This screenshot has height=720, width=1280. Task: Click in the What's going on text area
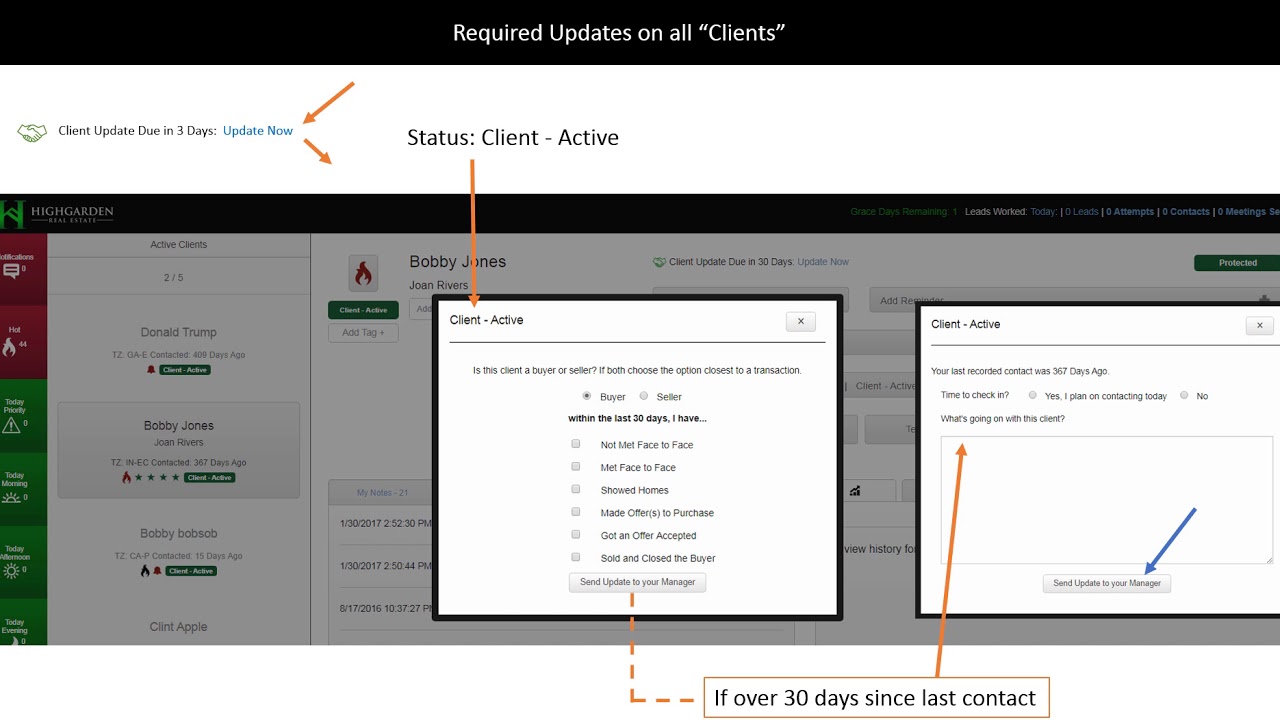coord(1107,500)
